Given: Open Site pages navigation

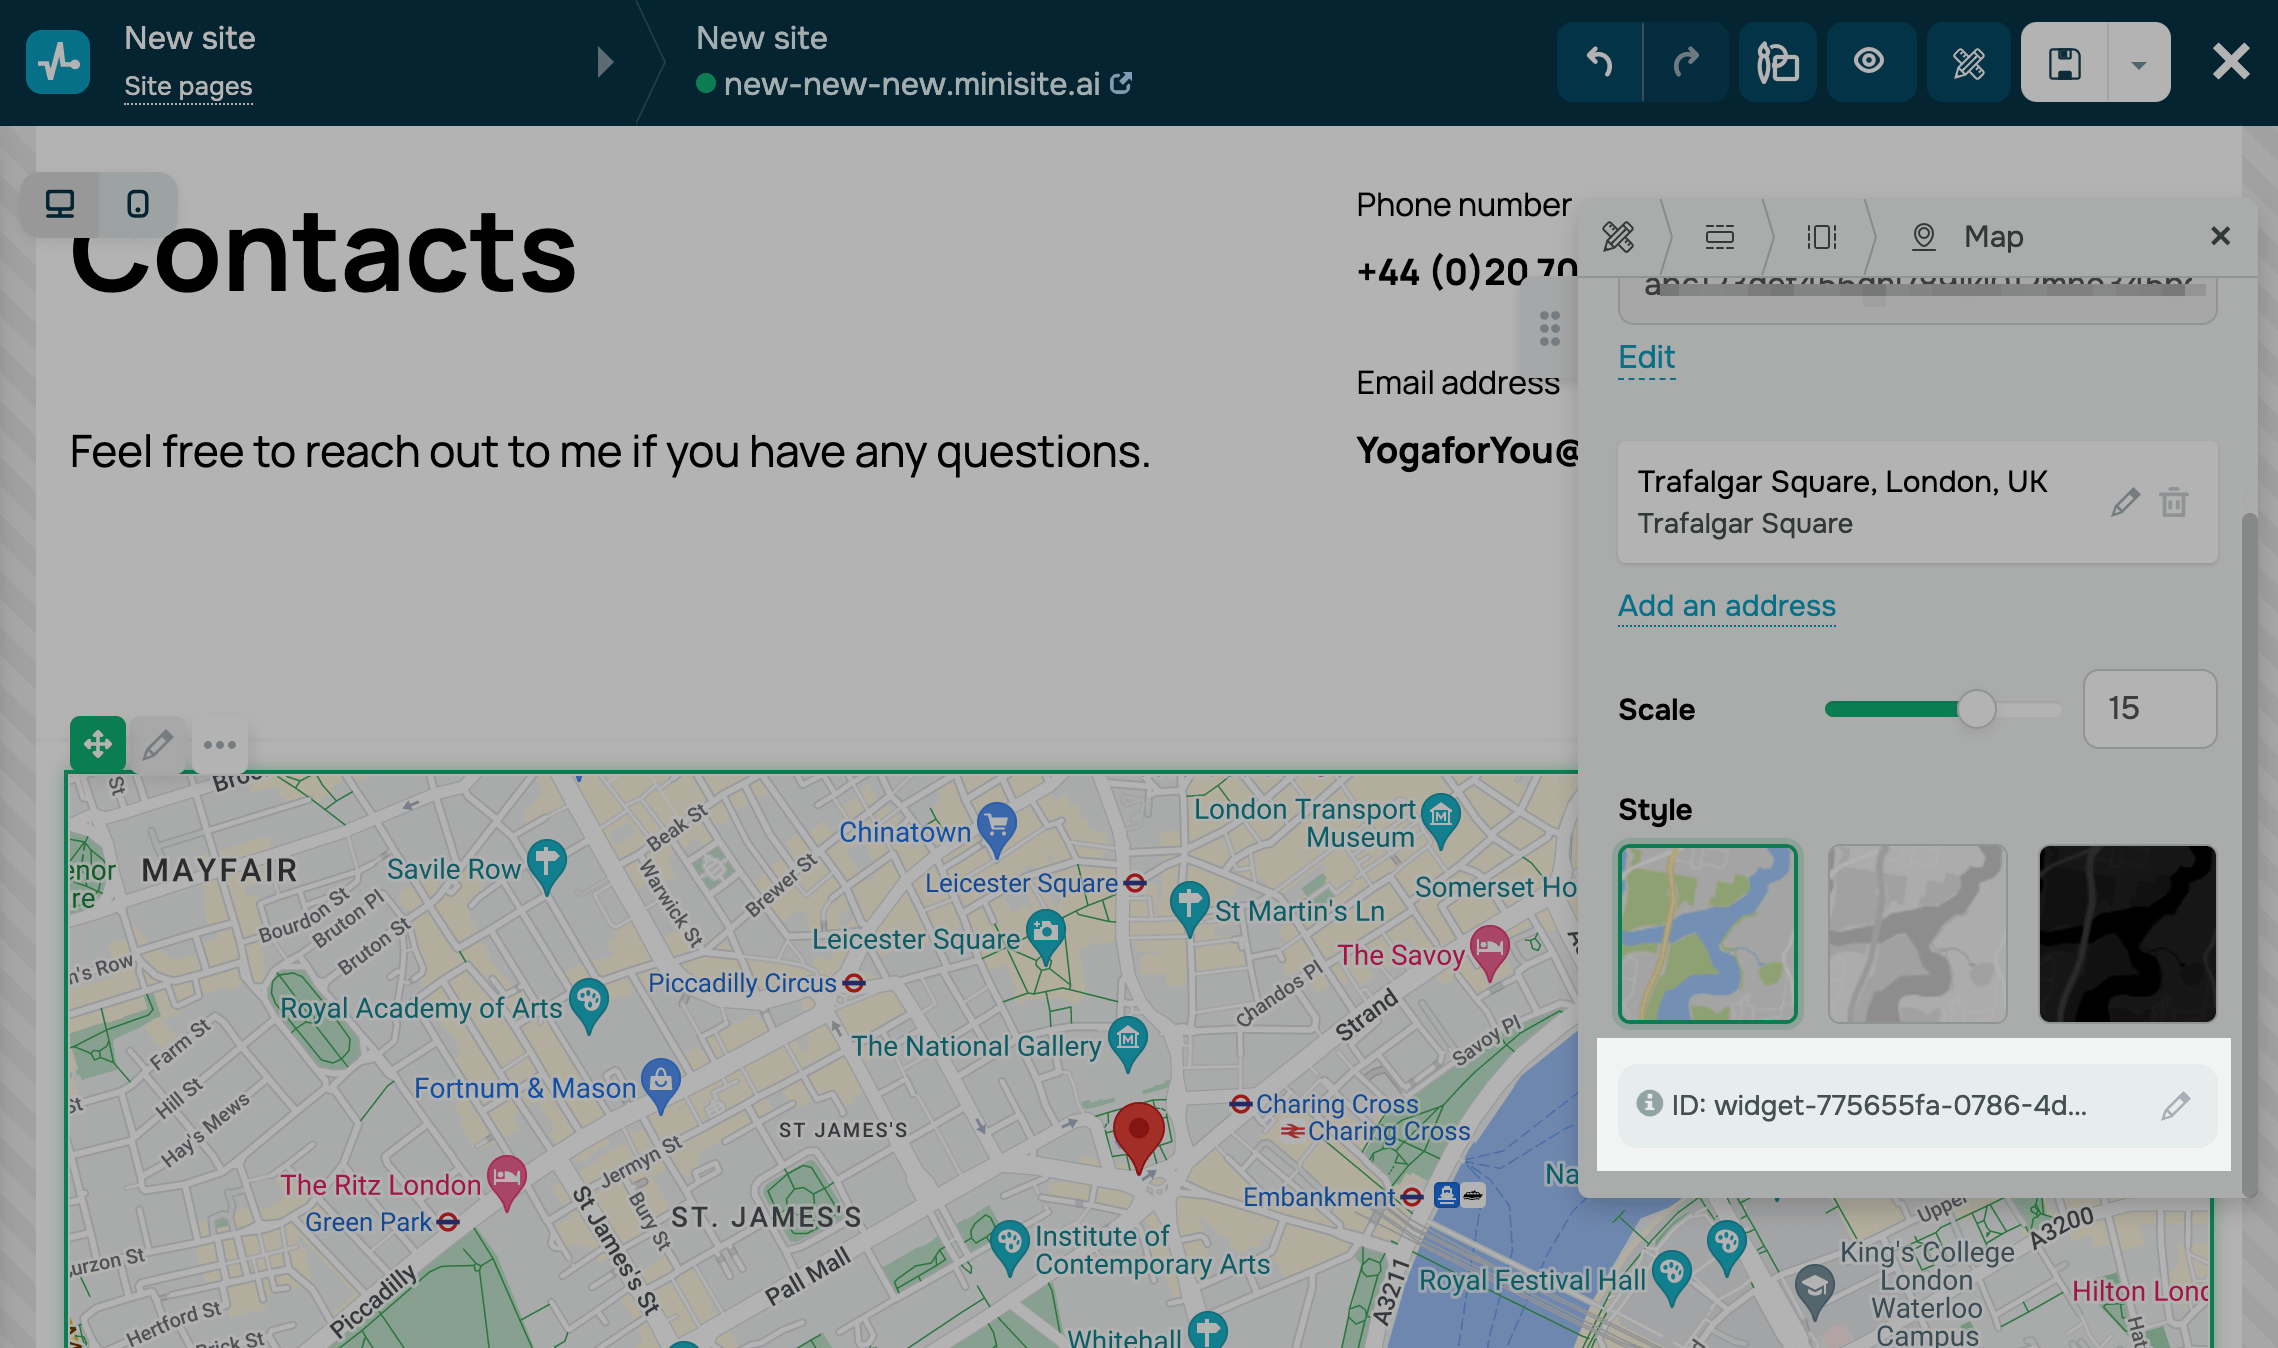Looking at the screenshot, I should click(x=188, y=87).
